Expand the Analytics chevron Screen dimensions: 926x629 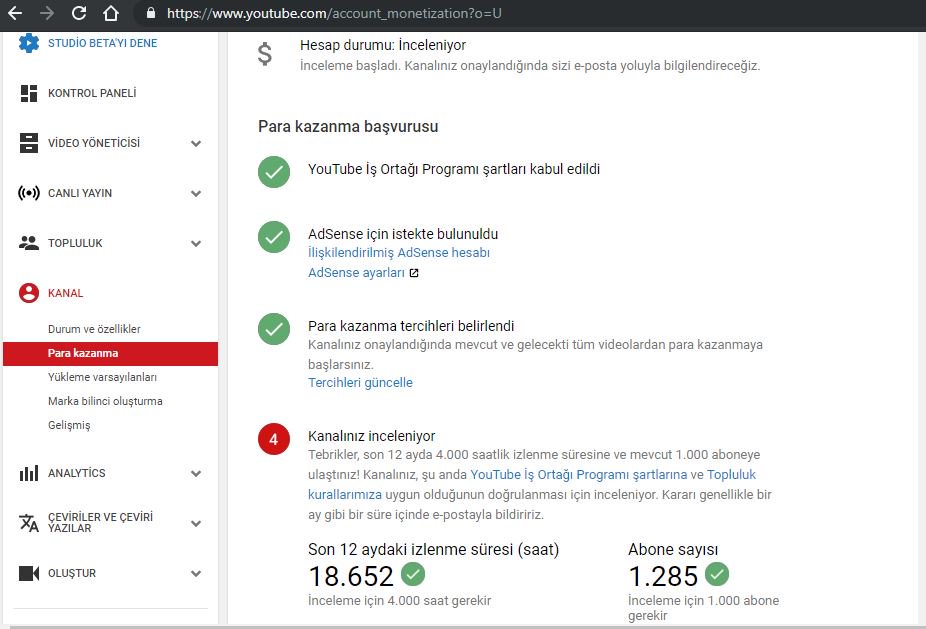point(196,474)
